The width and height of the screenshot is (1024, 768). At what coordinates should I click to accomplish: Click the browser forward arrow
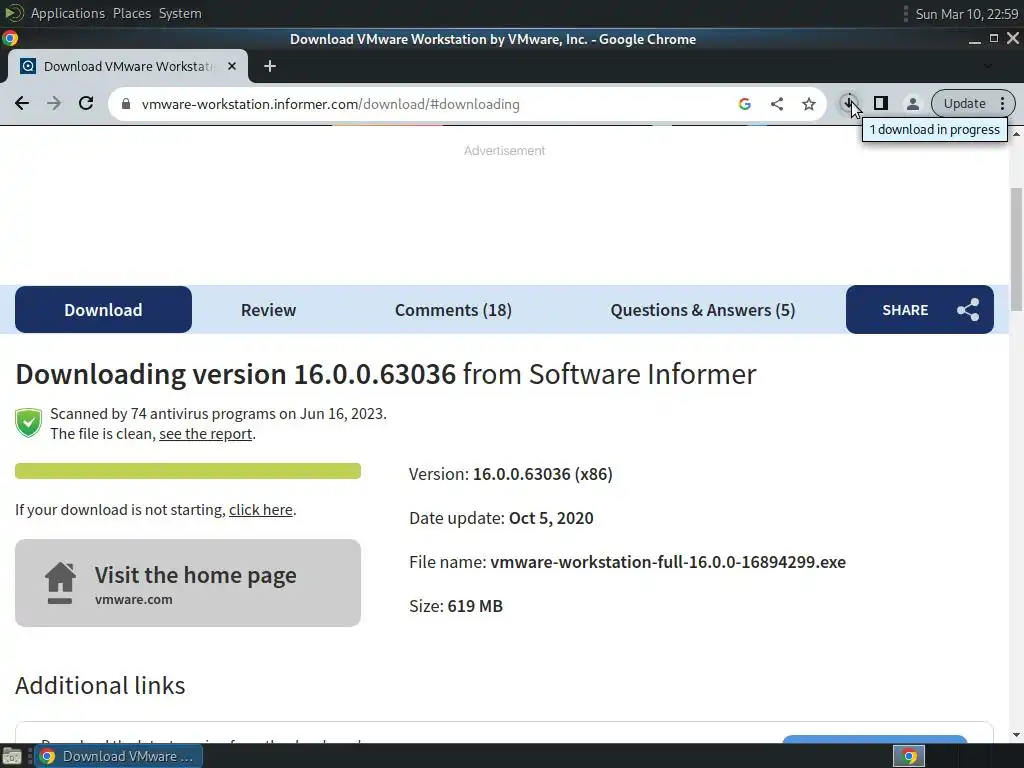tap(54, 103)
